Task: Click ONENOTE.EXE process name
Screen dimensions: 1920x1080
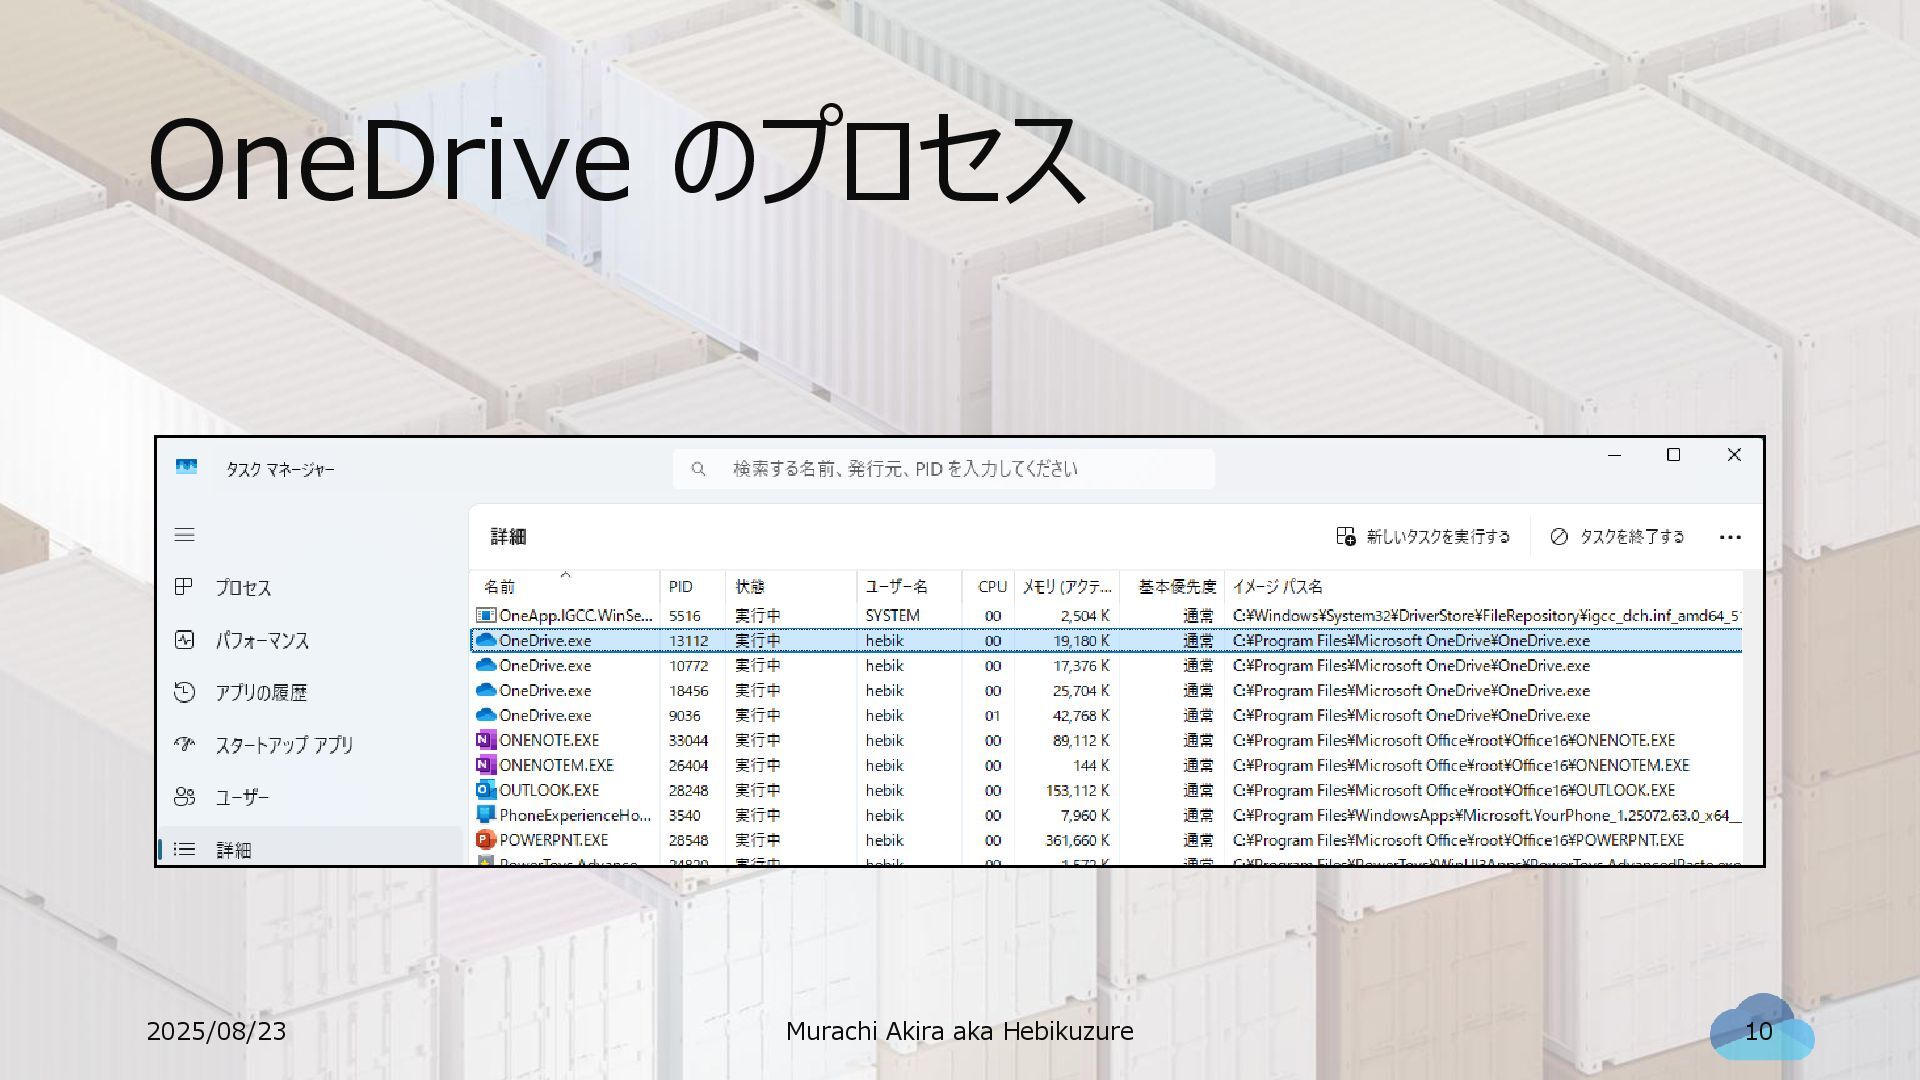Action: point(549,740)
